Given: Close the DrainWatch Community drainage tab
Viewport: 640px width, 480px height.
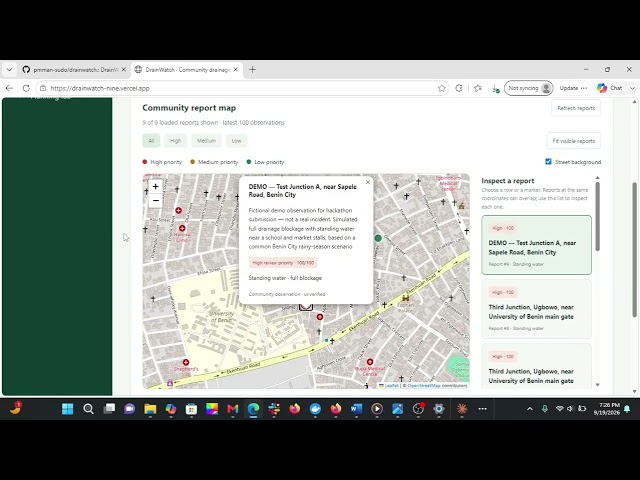Looking at the screenshot, I should 236,70.
